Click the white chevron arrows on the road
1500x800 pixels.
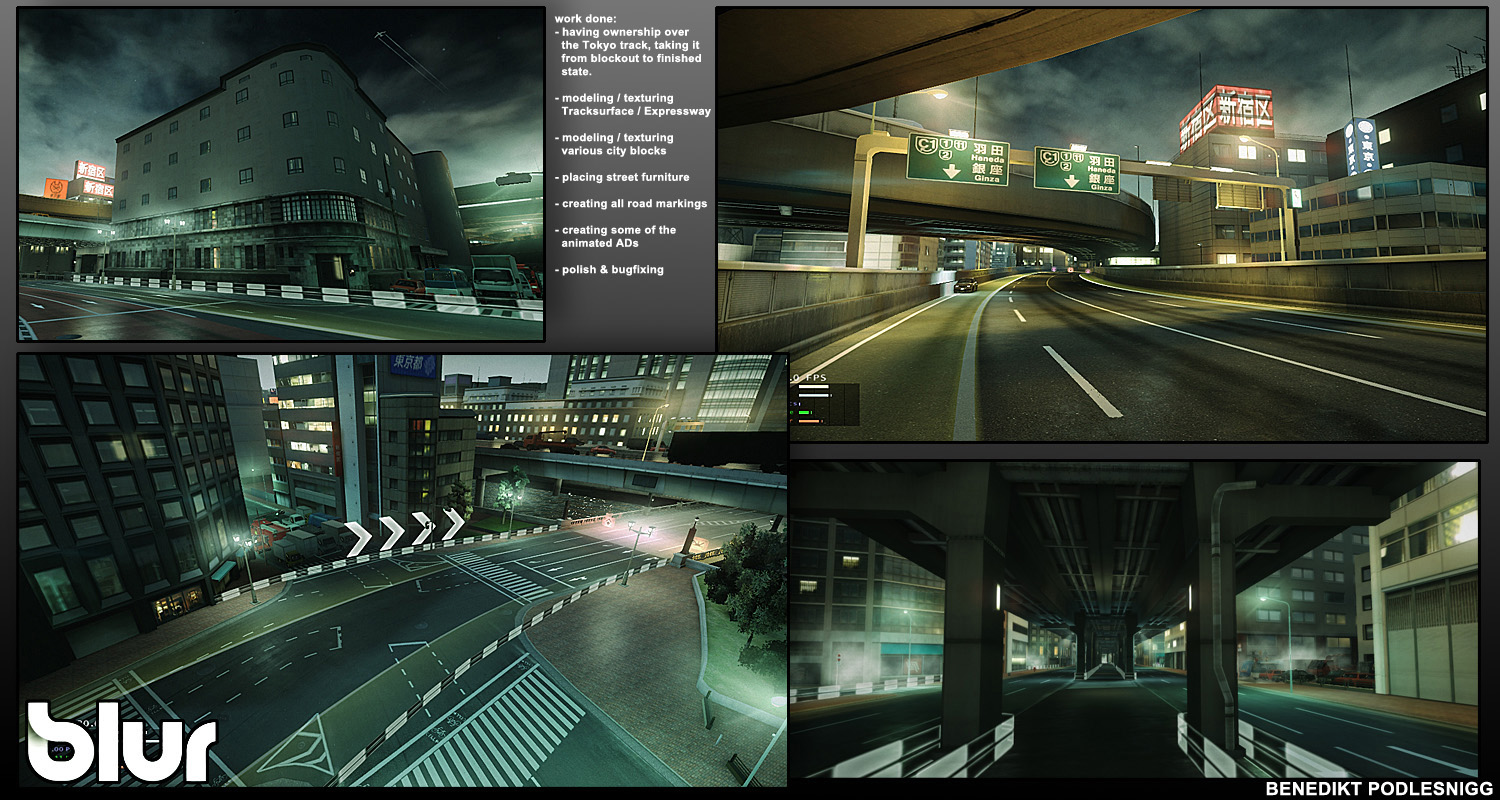pos(406,531)
